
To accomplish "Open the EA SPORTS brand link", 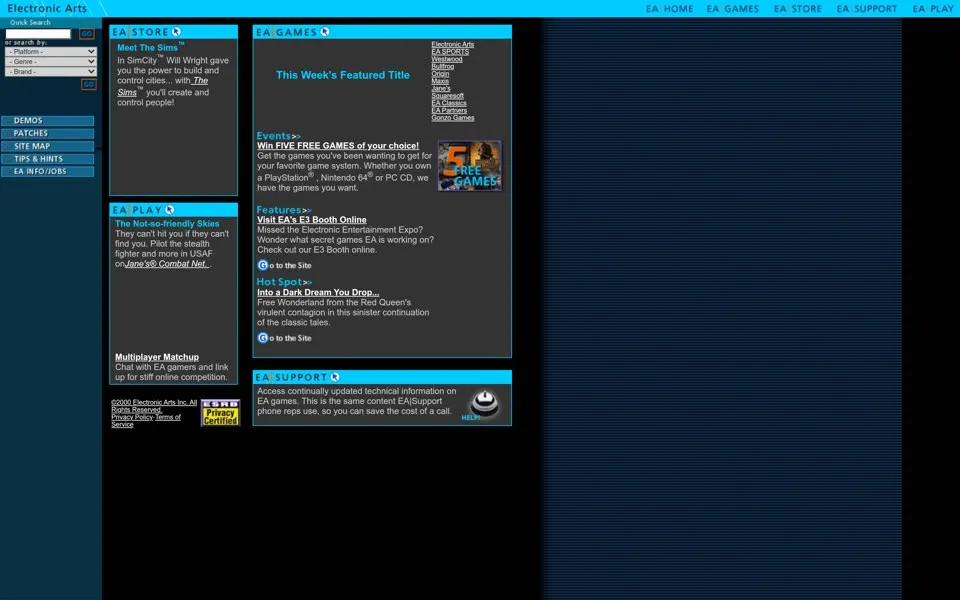I will pos(450,51).
